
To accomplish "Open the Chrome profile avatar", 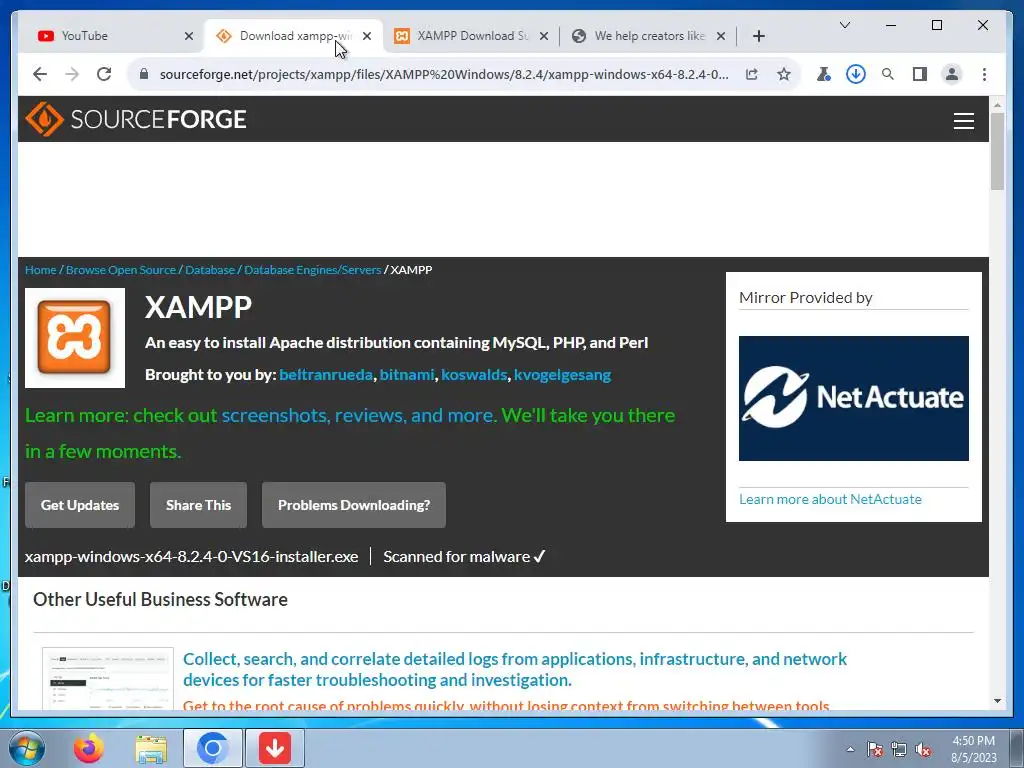I will [x=952, y=74].
